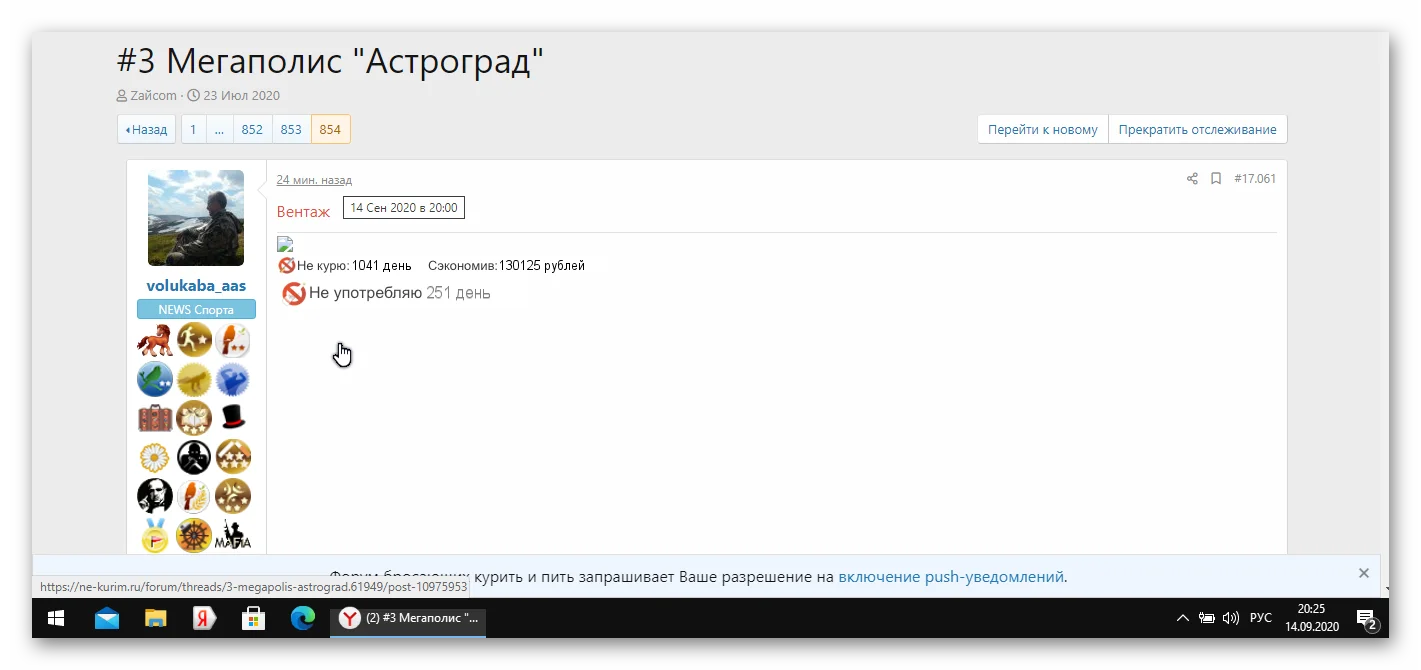Image resolution: width=1421 pixels, height=670 pixels.
Task: Launch Microsoft Edge from the taskbar
Action: pos(303,618)
